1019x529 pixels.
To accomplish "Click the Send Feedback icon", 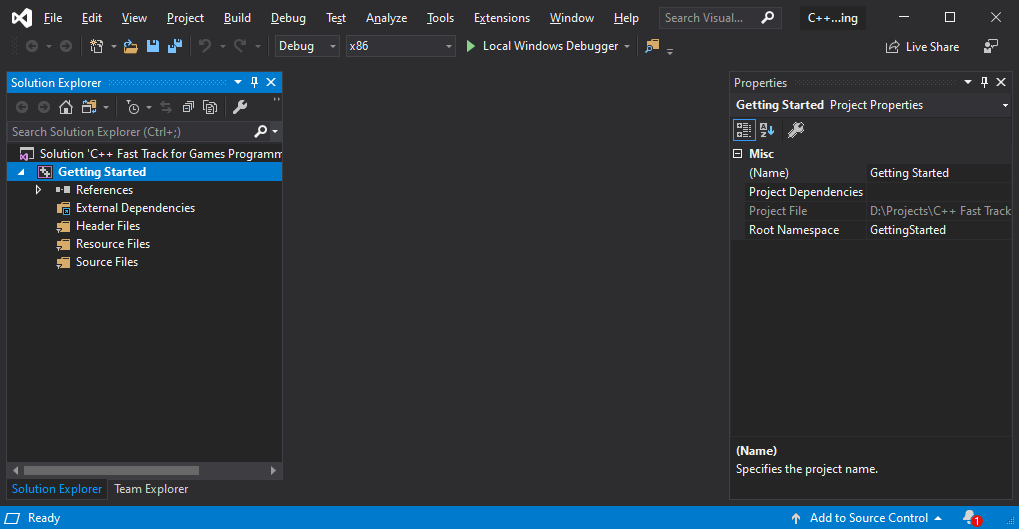I will [x=990, y=46].
